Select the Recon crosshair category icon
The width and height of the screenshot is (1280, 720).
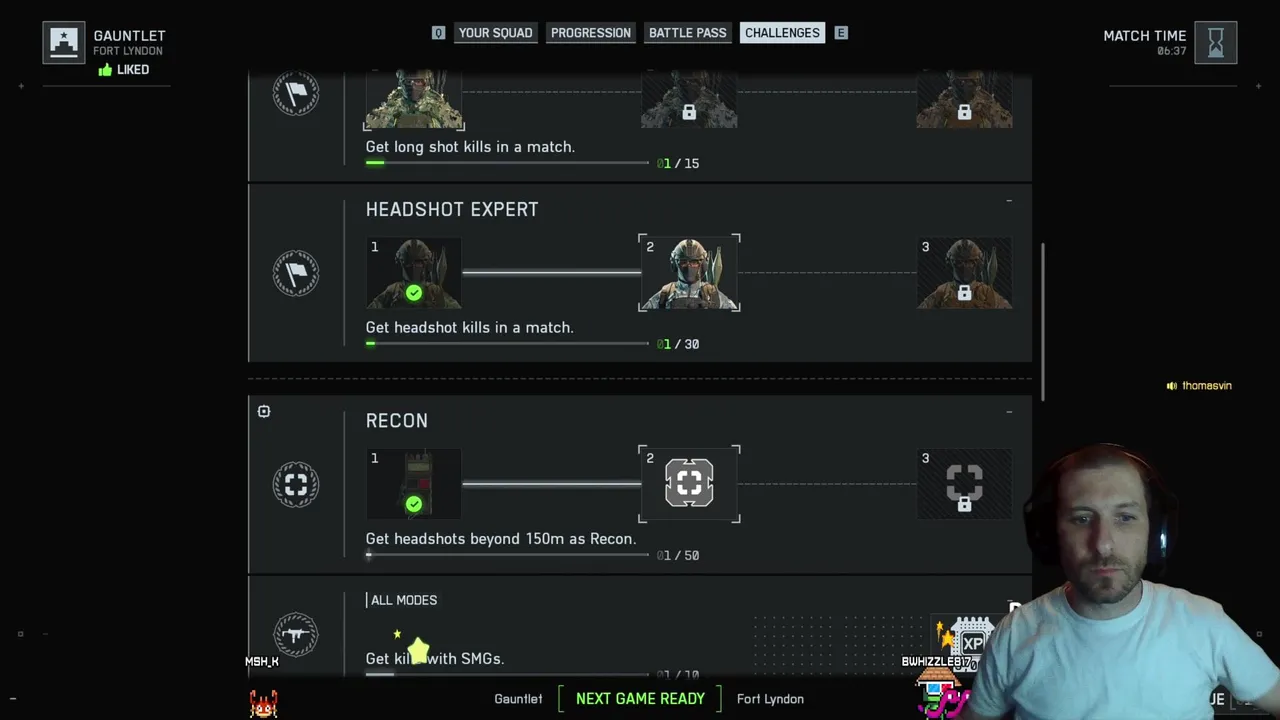click(x=296, y=484)
